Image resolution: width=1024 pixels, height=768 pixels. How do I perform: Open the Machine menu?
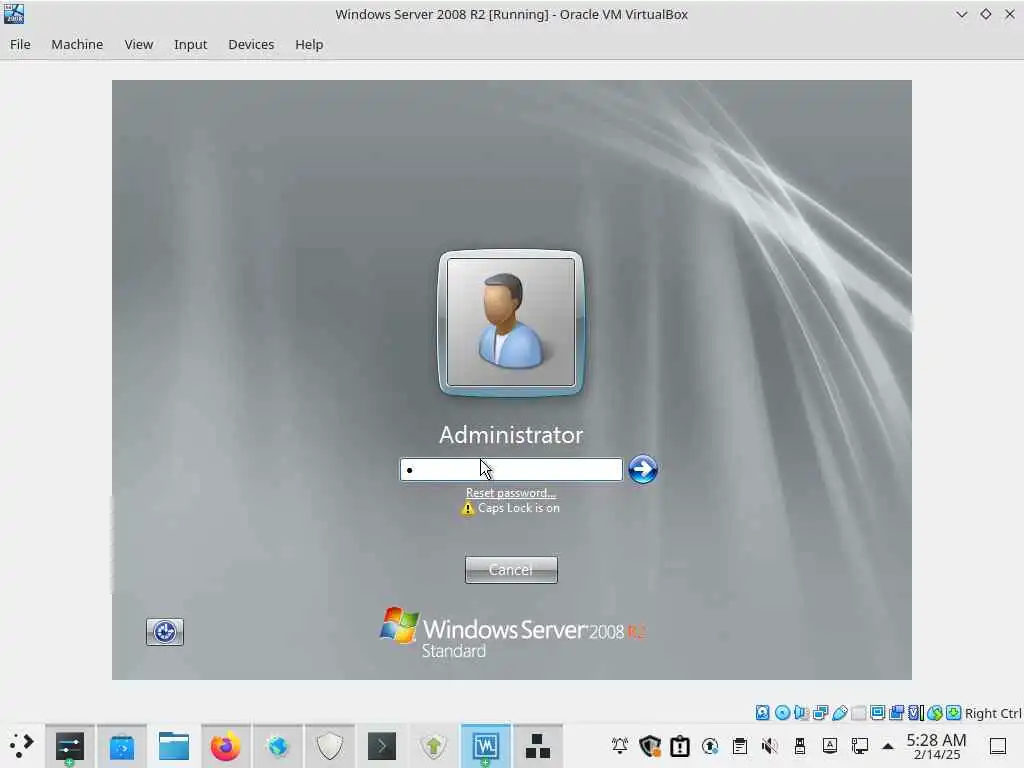pos(77,44)
